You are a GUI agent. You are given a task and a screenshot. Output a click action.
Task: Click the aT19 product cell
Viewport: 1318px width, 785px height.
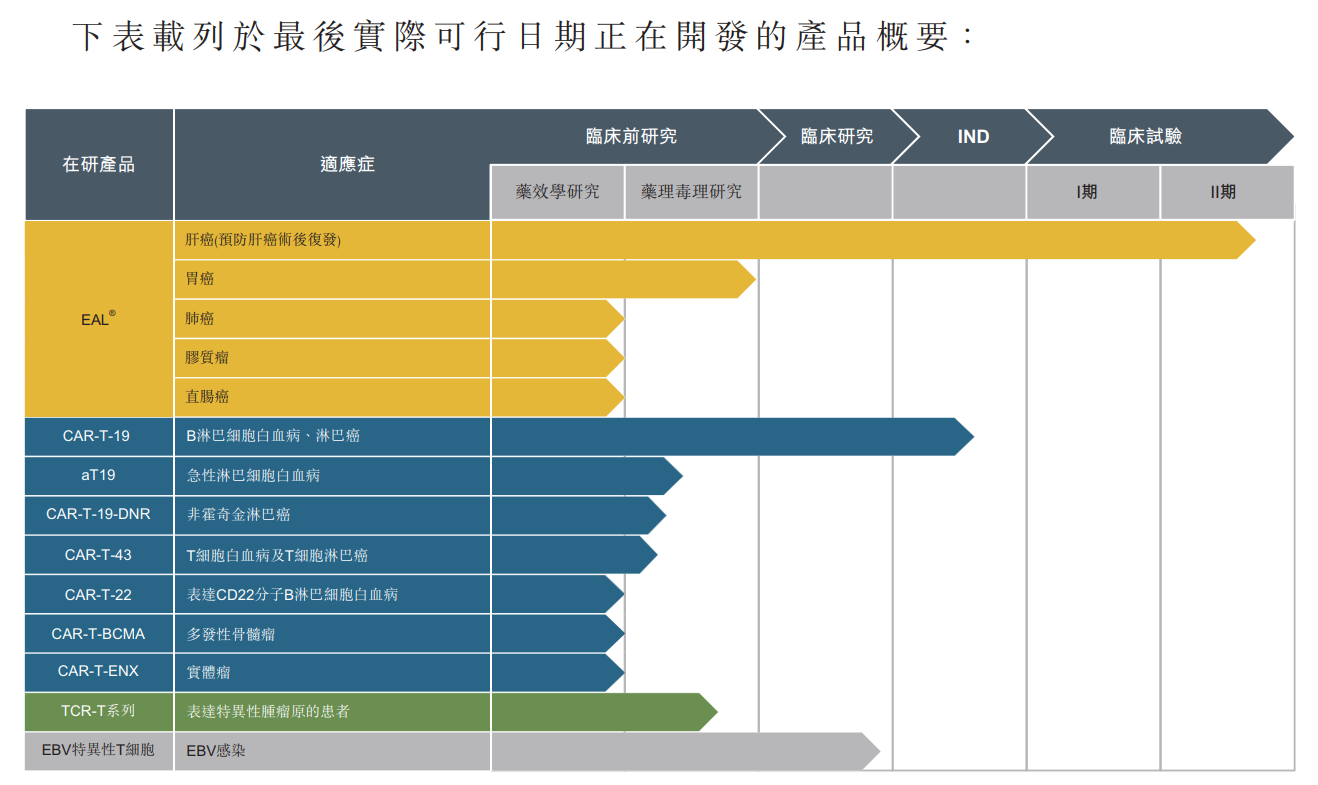tap(99, 476)
